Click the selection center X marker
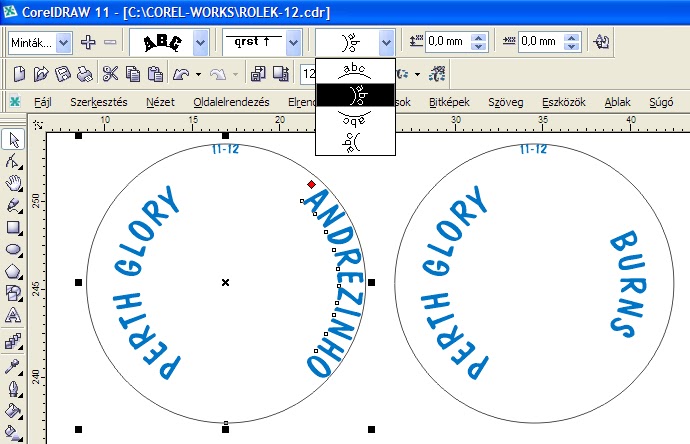690x444 pixels. (x=225, y=283)
